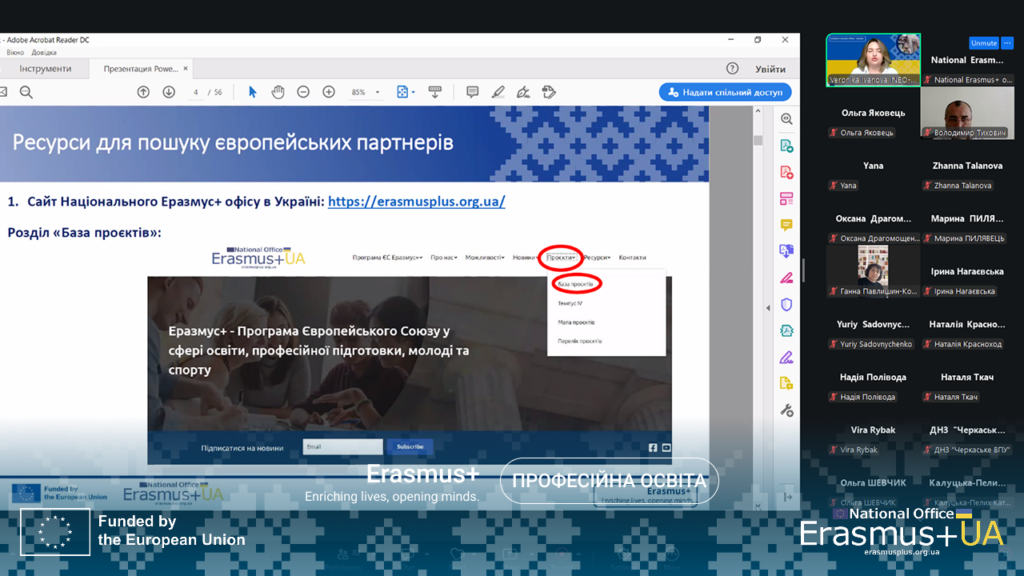Open the Protect shield tool
The image size is (1024, 576).
coord(786,304)
